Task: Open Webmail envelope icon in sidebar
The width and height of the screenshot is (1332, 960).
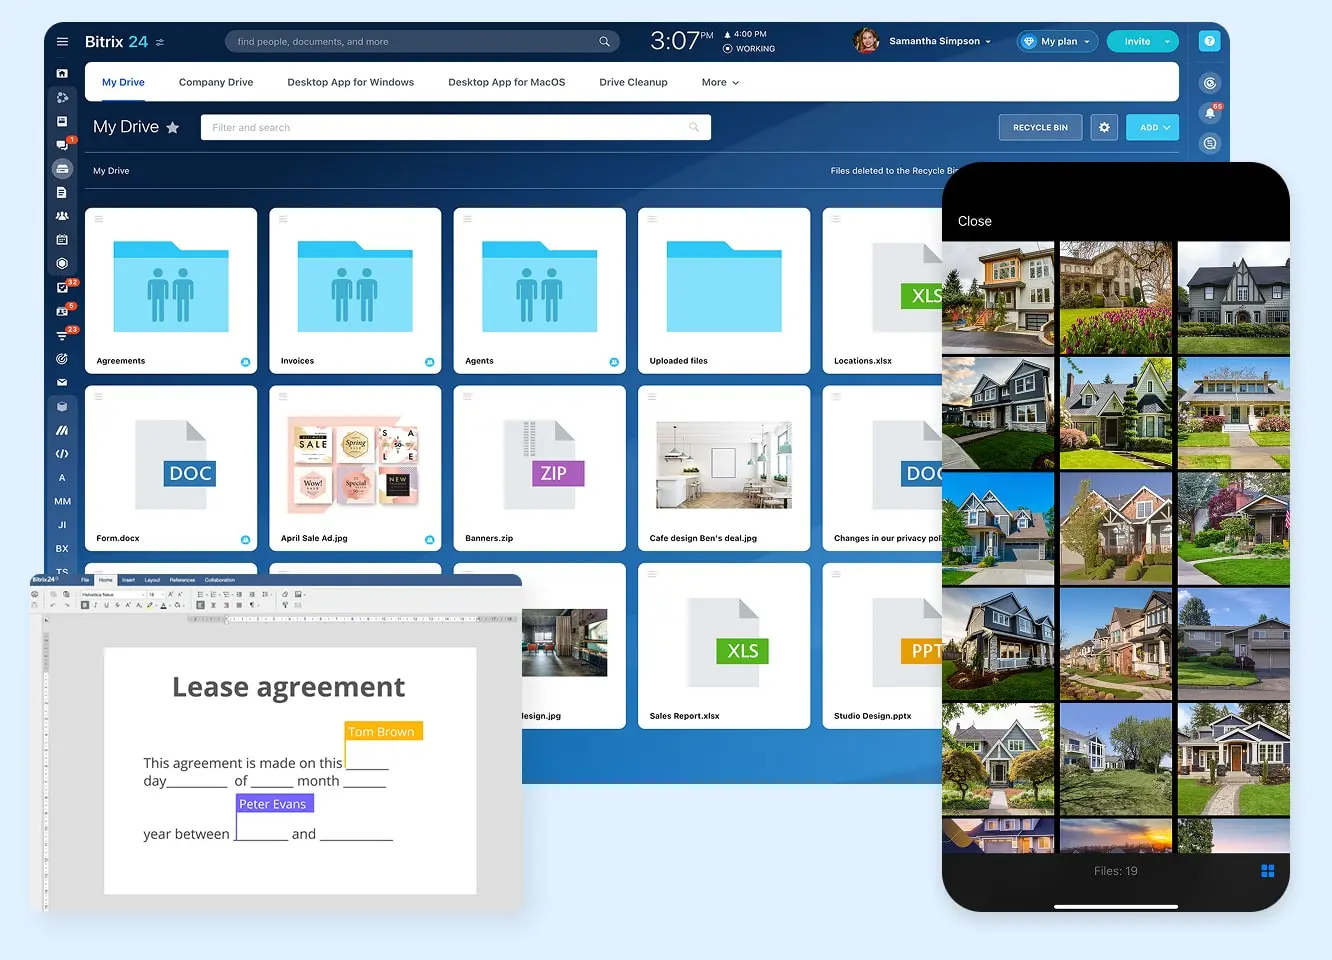Action: (62, 382)
